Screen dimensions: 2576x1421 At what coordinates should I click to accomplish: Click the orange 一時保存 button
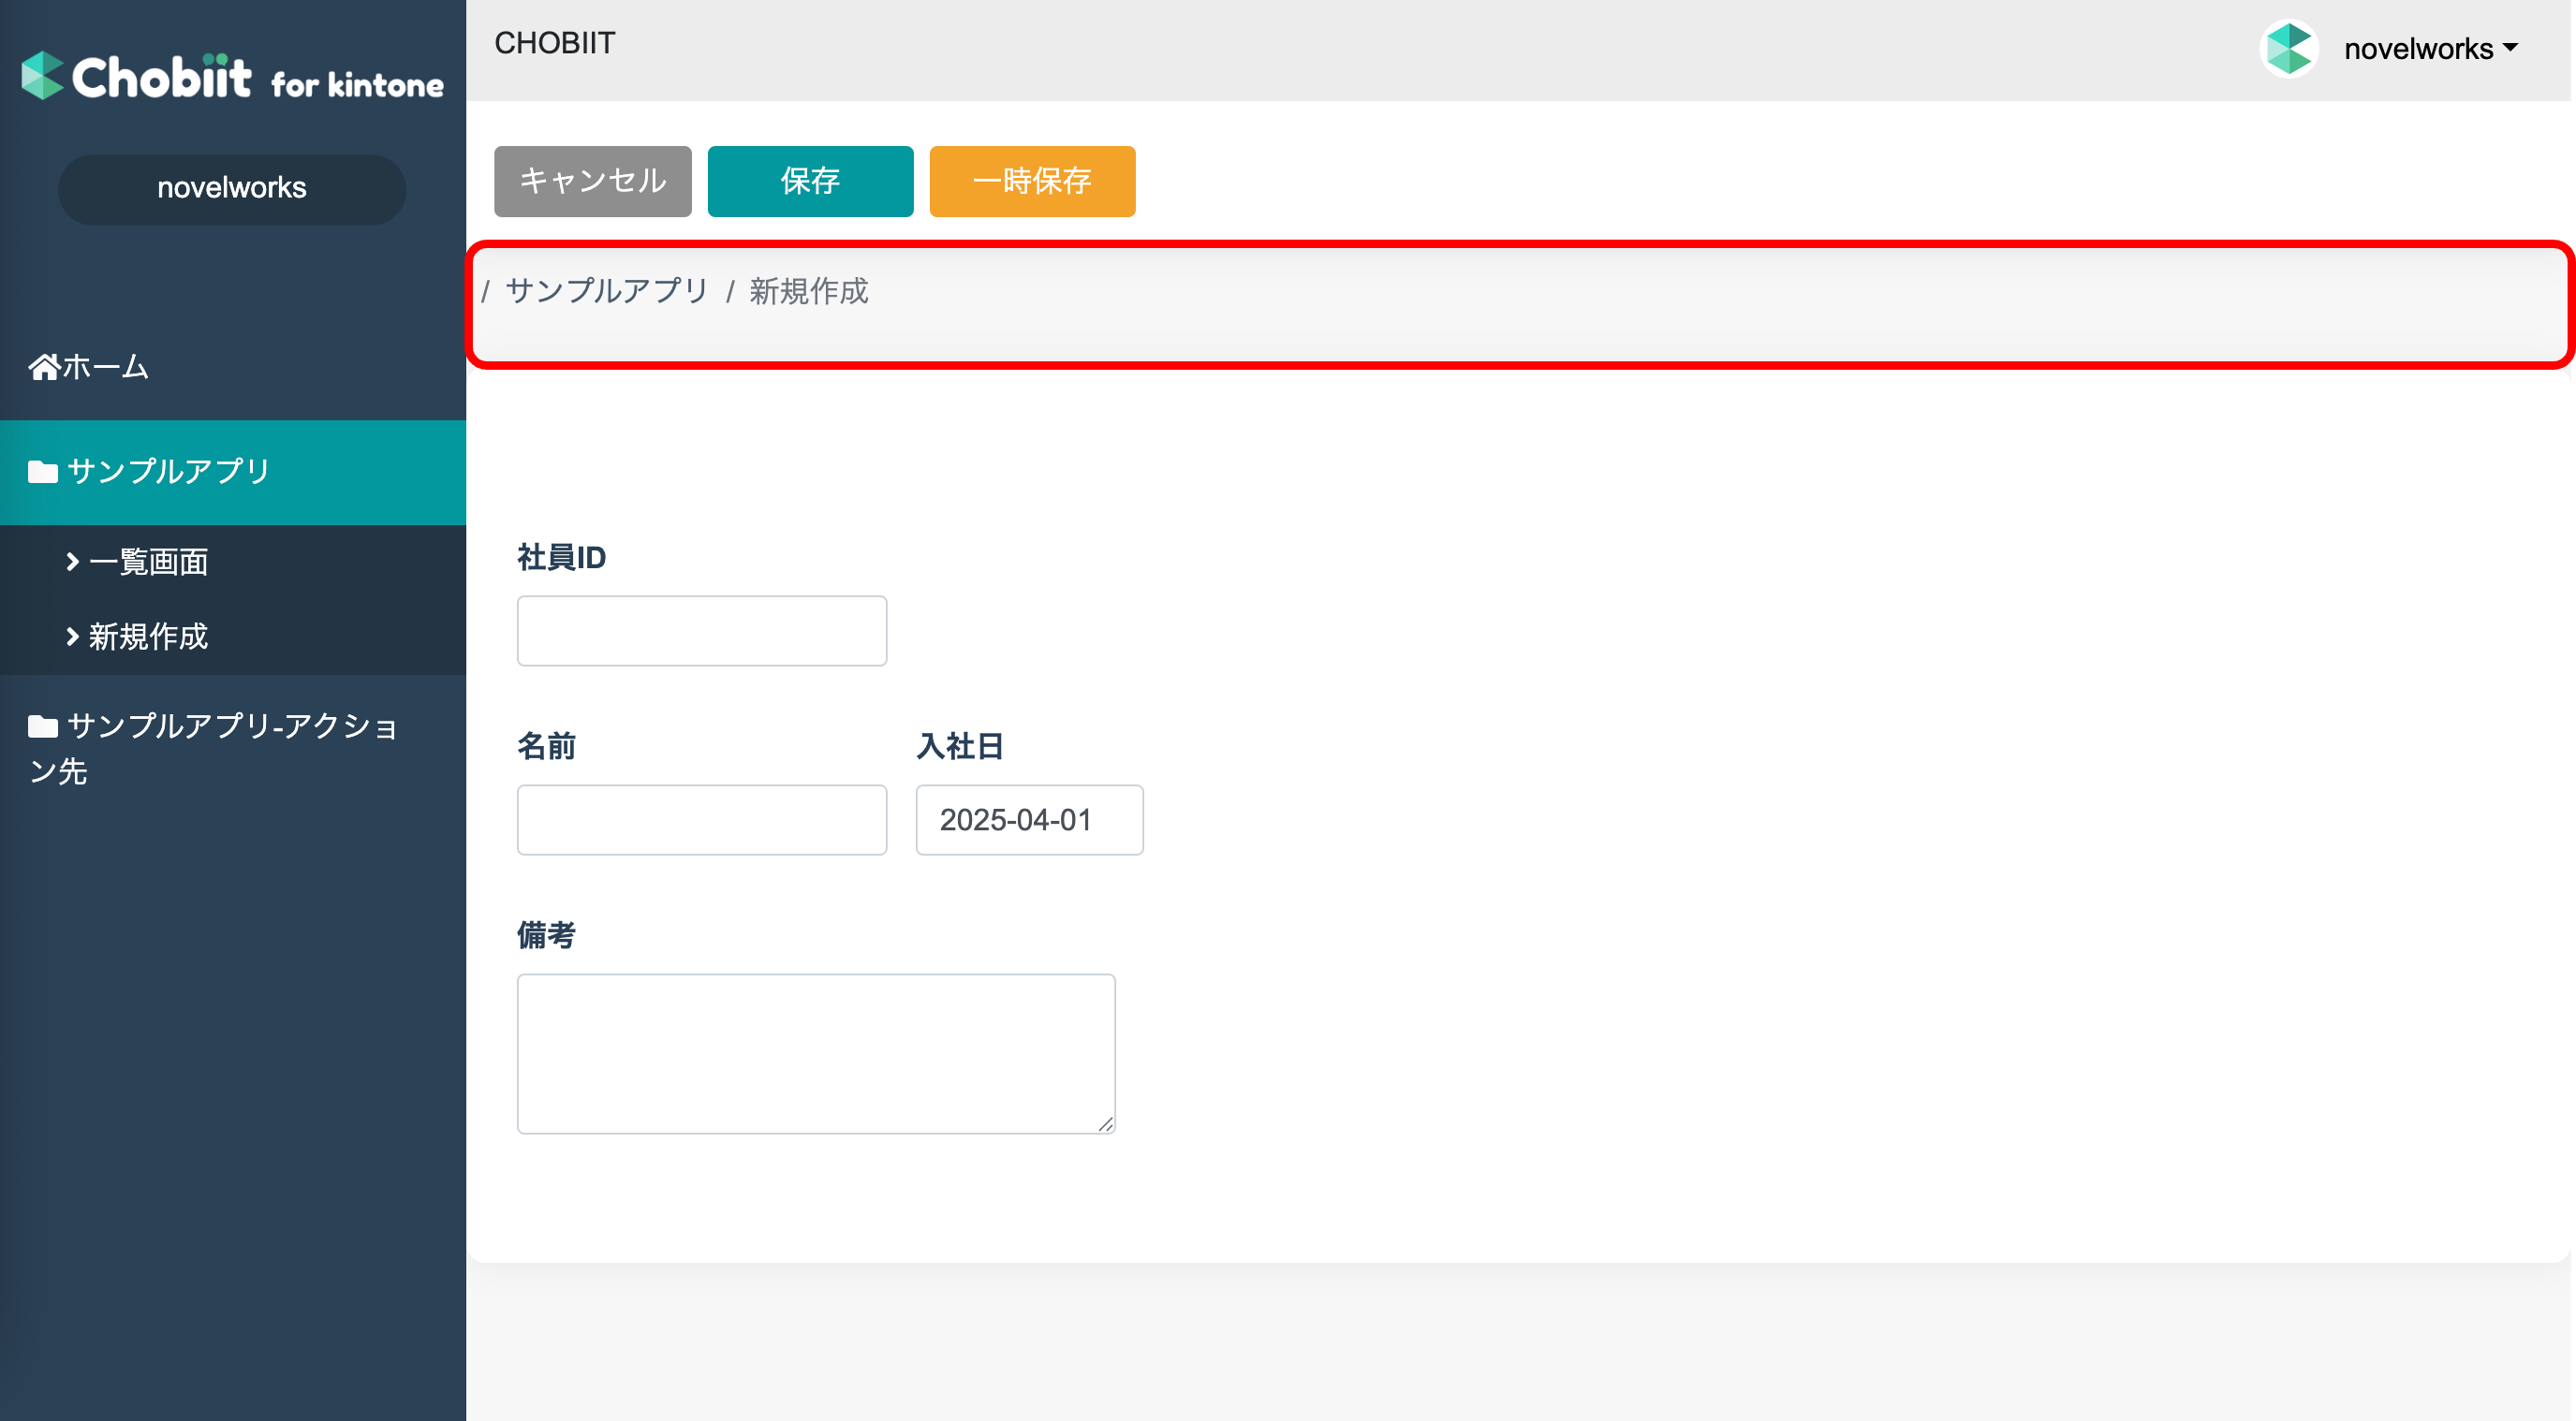[x=1033, y=181]
